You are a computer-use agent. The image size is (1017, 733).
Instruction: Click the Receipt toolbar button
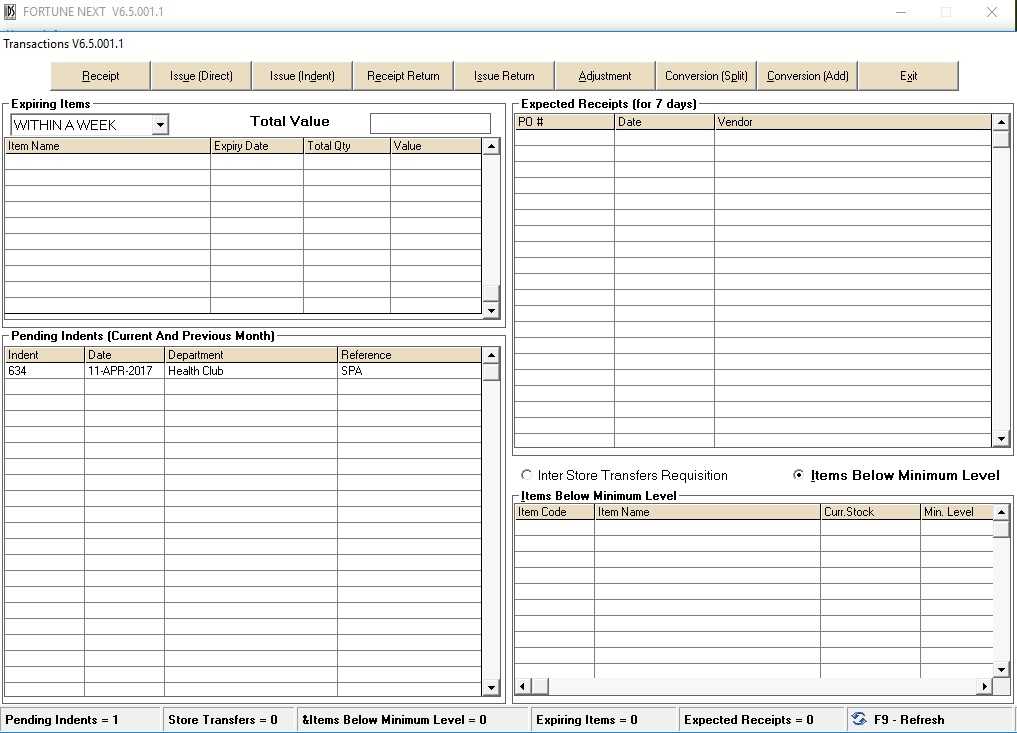pos(100,76)
